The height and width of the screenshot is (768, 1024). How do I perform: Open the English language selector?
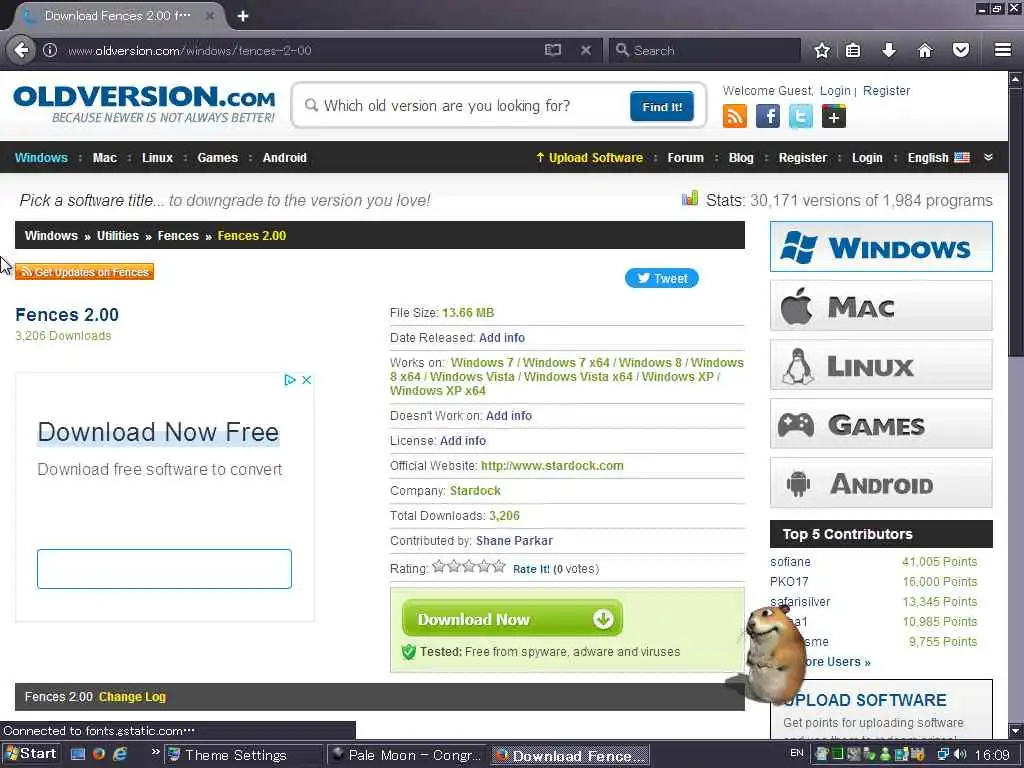point(938,157)
